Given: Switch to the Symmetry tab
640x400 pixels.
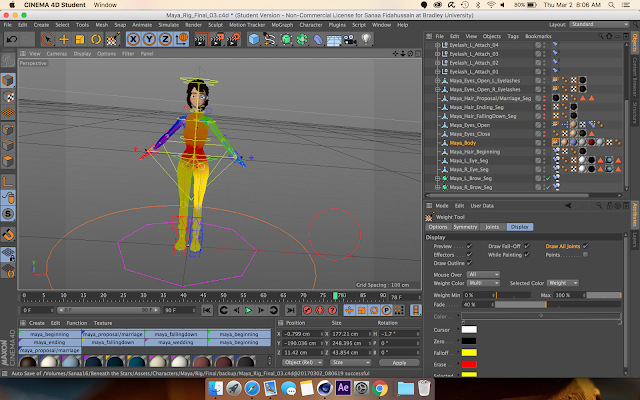Looking at the screenshot, I should [464, 226].
